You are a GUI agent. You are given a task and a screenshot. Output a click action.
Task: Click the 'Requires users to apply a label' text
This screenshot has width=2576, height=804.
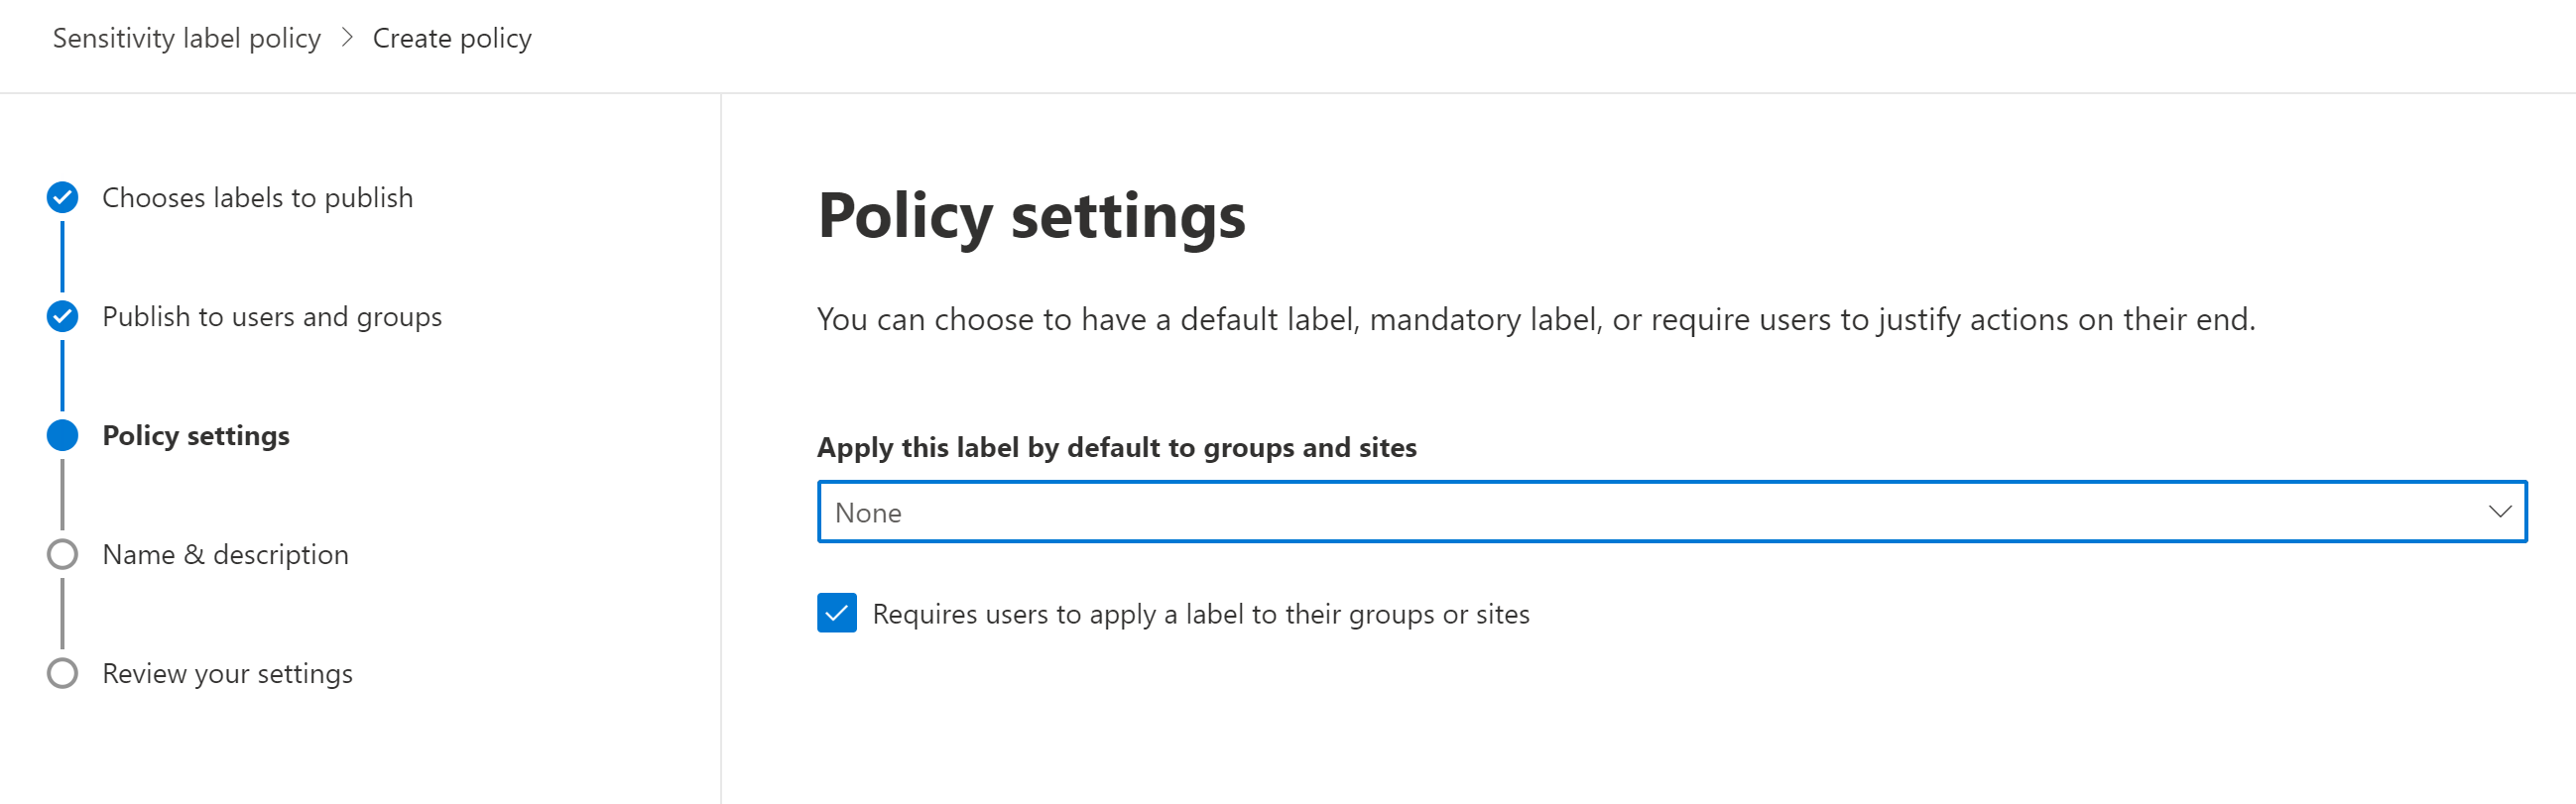pyautogui.click(x=1200, y=614)
